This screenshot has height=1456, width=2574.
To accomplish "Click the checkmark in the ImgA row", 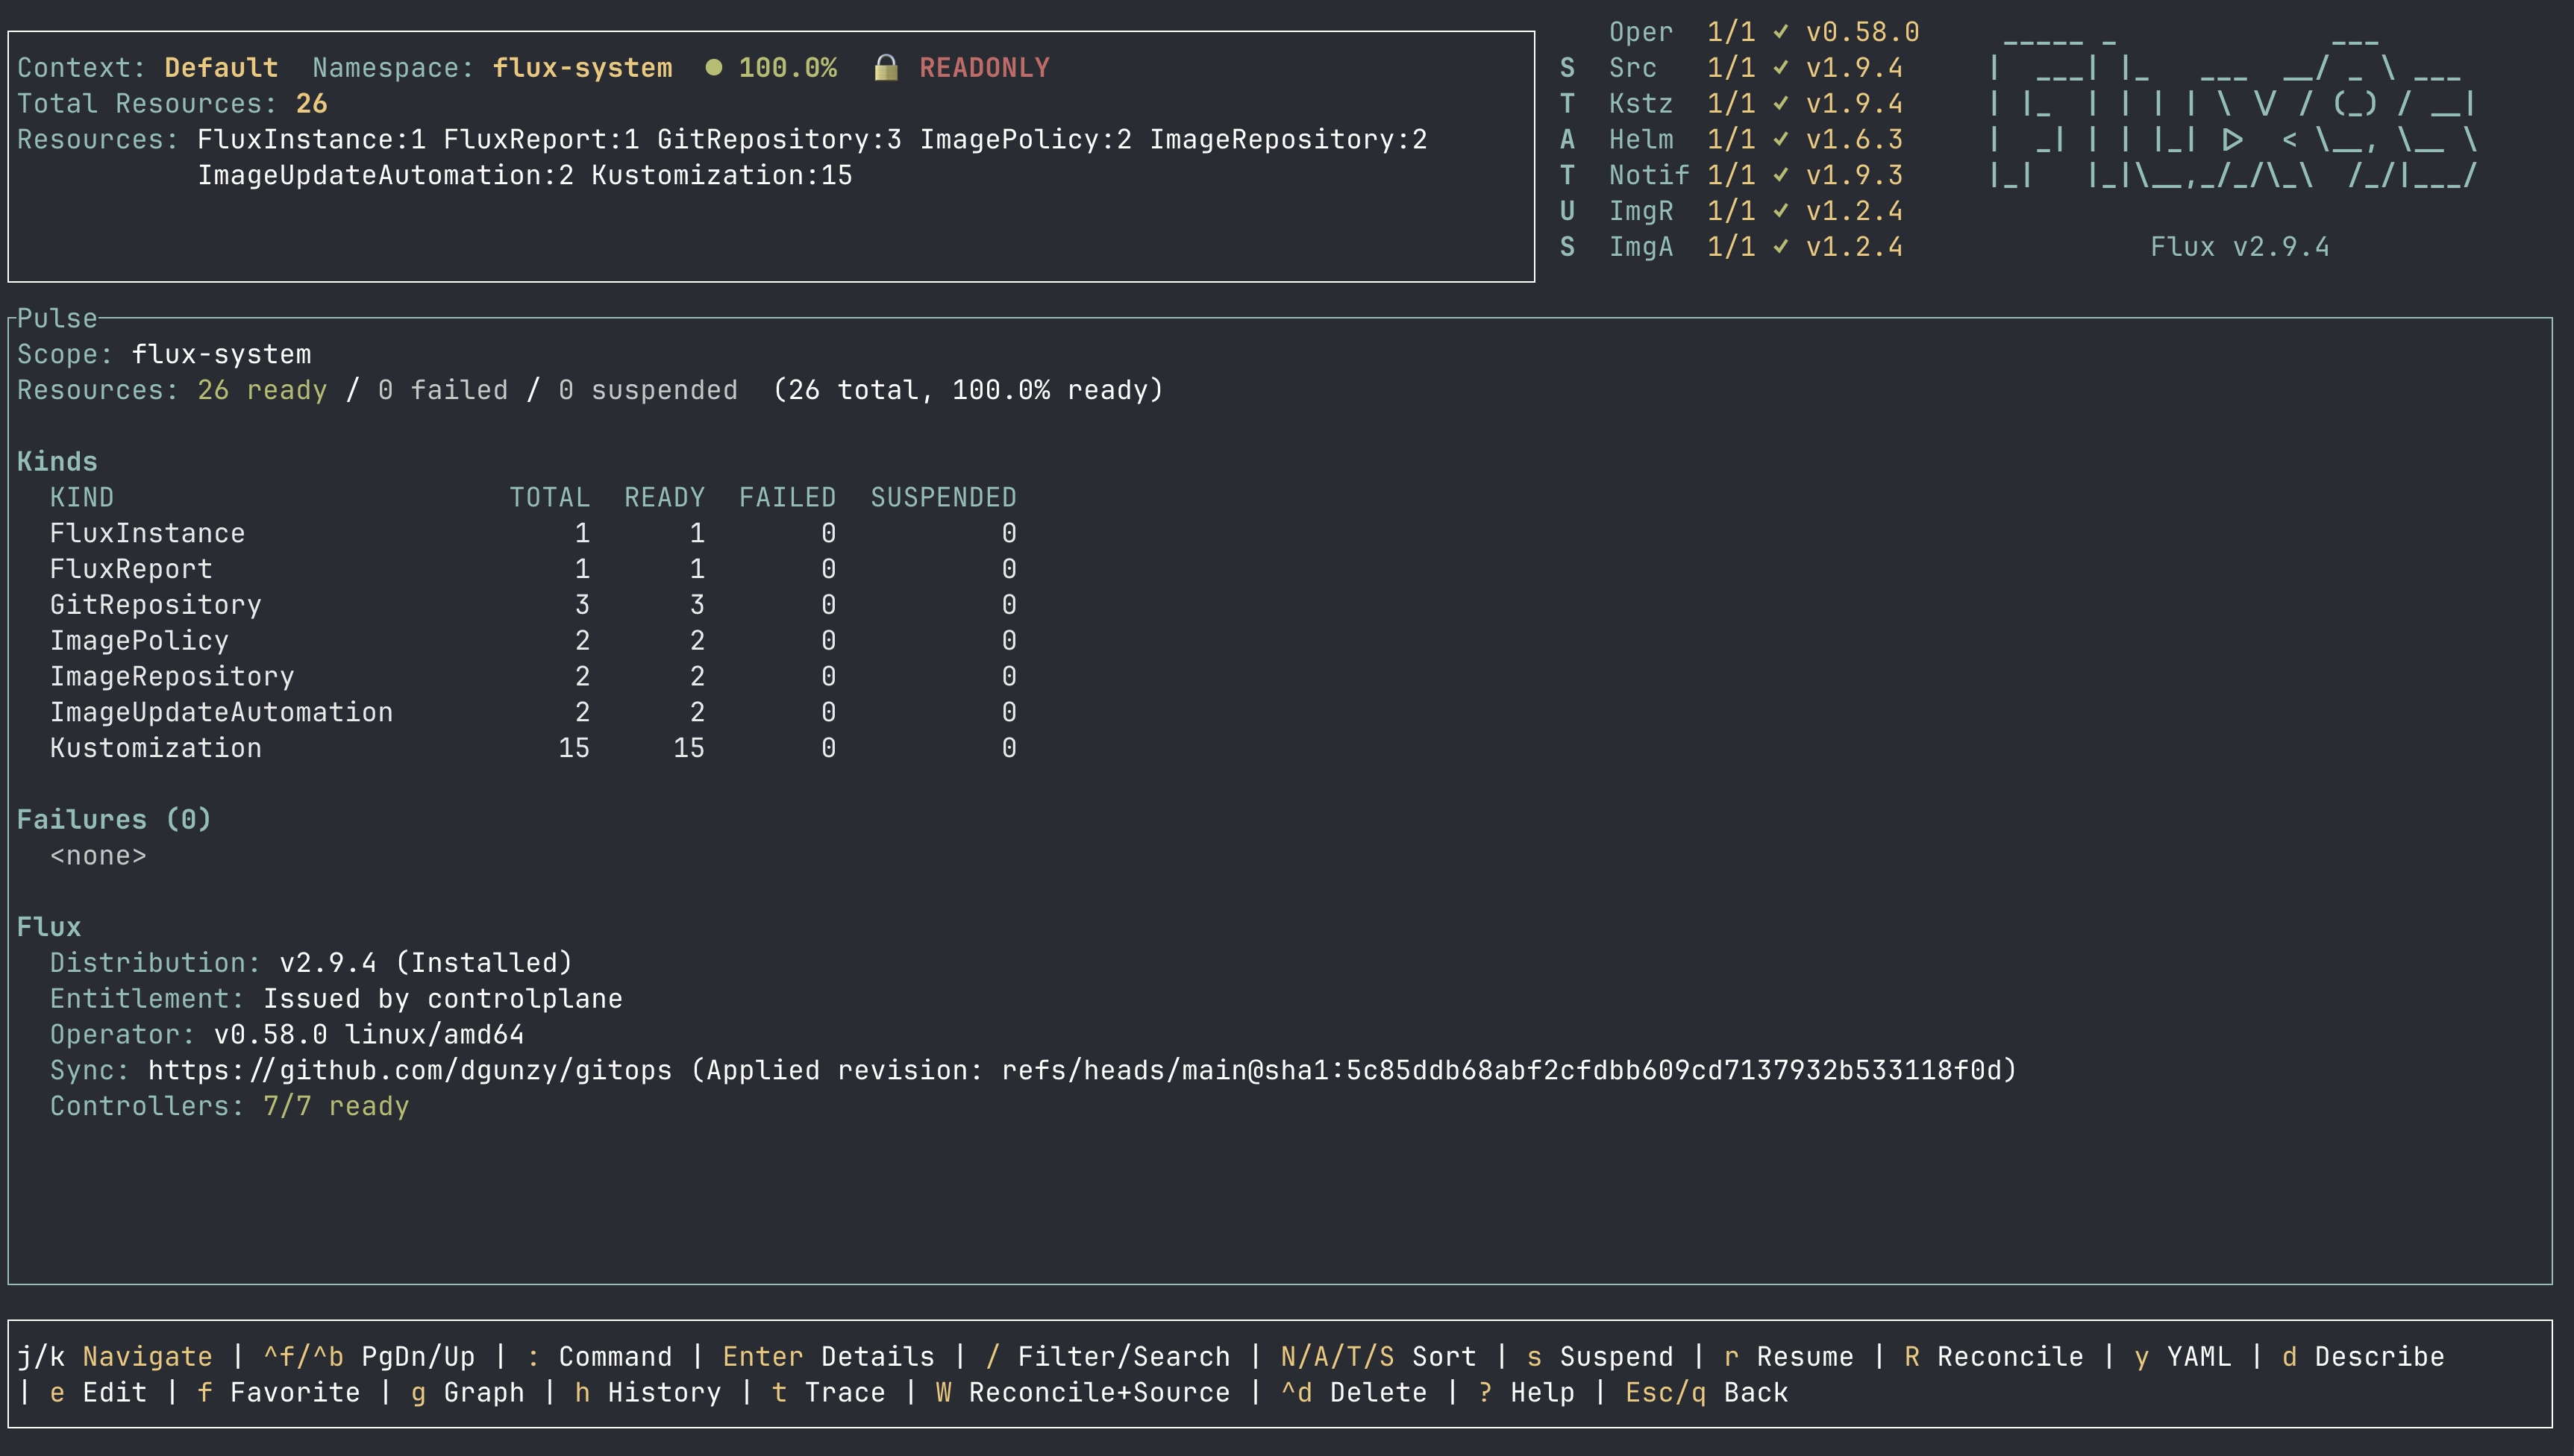I will pyautogui.click(x=1781, y=247).
